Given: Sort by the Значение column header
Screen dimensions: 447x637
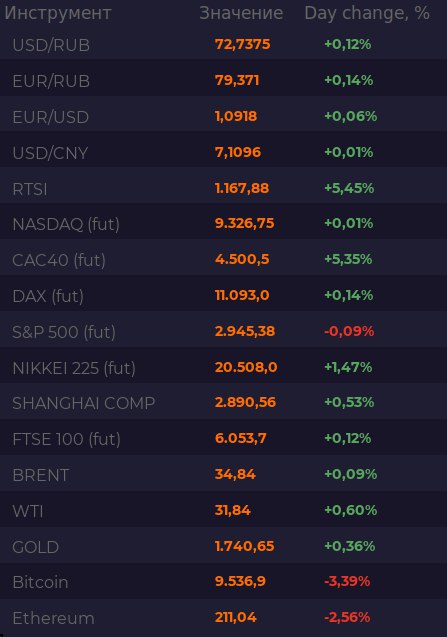Looking at the screenshot, I should (241, 13).
